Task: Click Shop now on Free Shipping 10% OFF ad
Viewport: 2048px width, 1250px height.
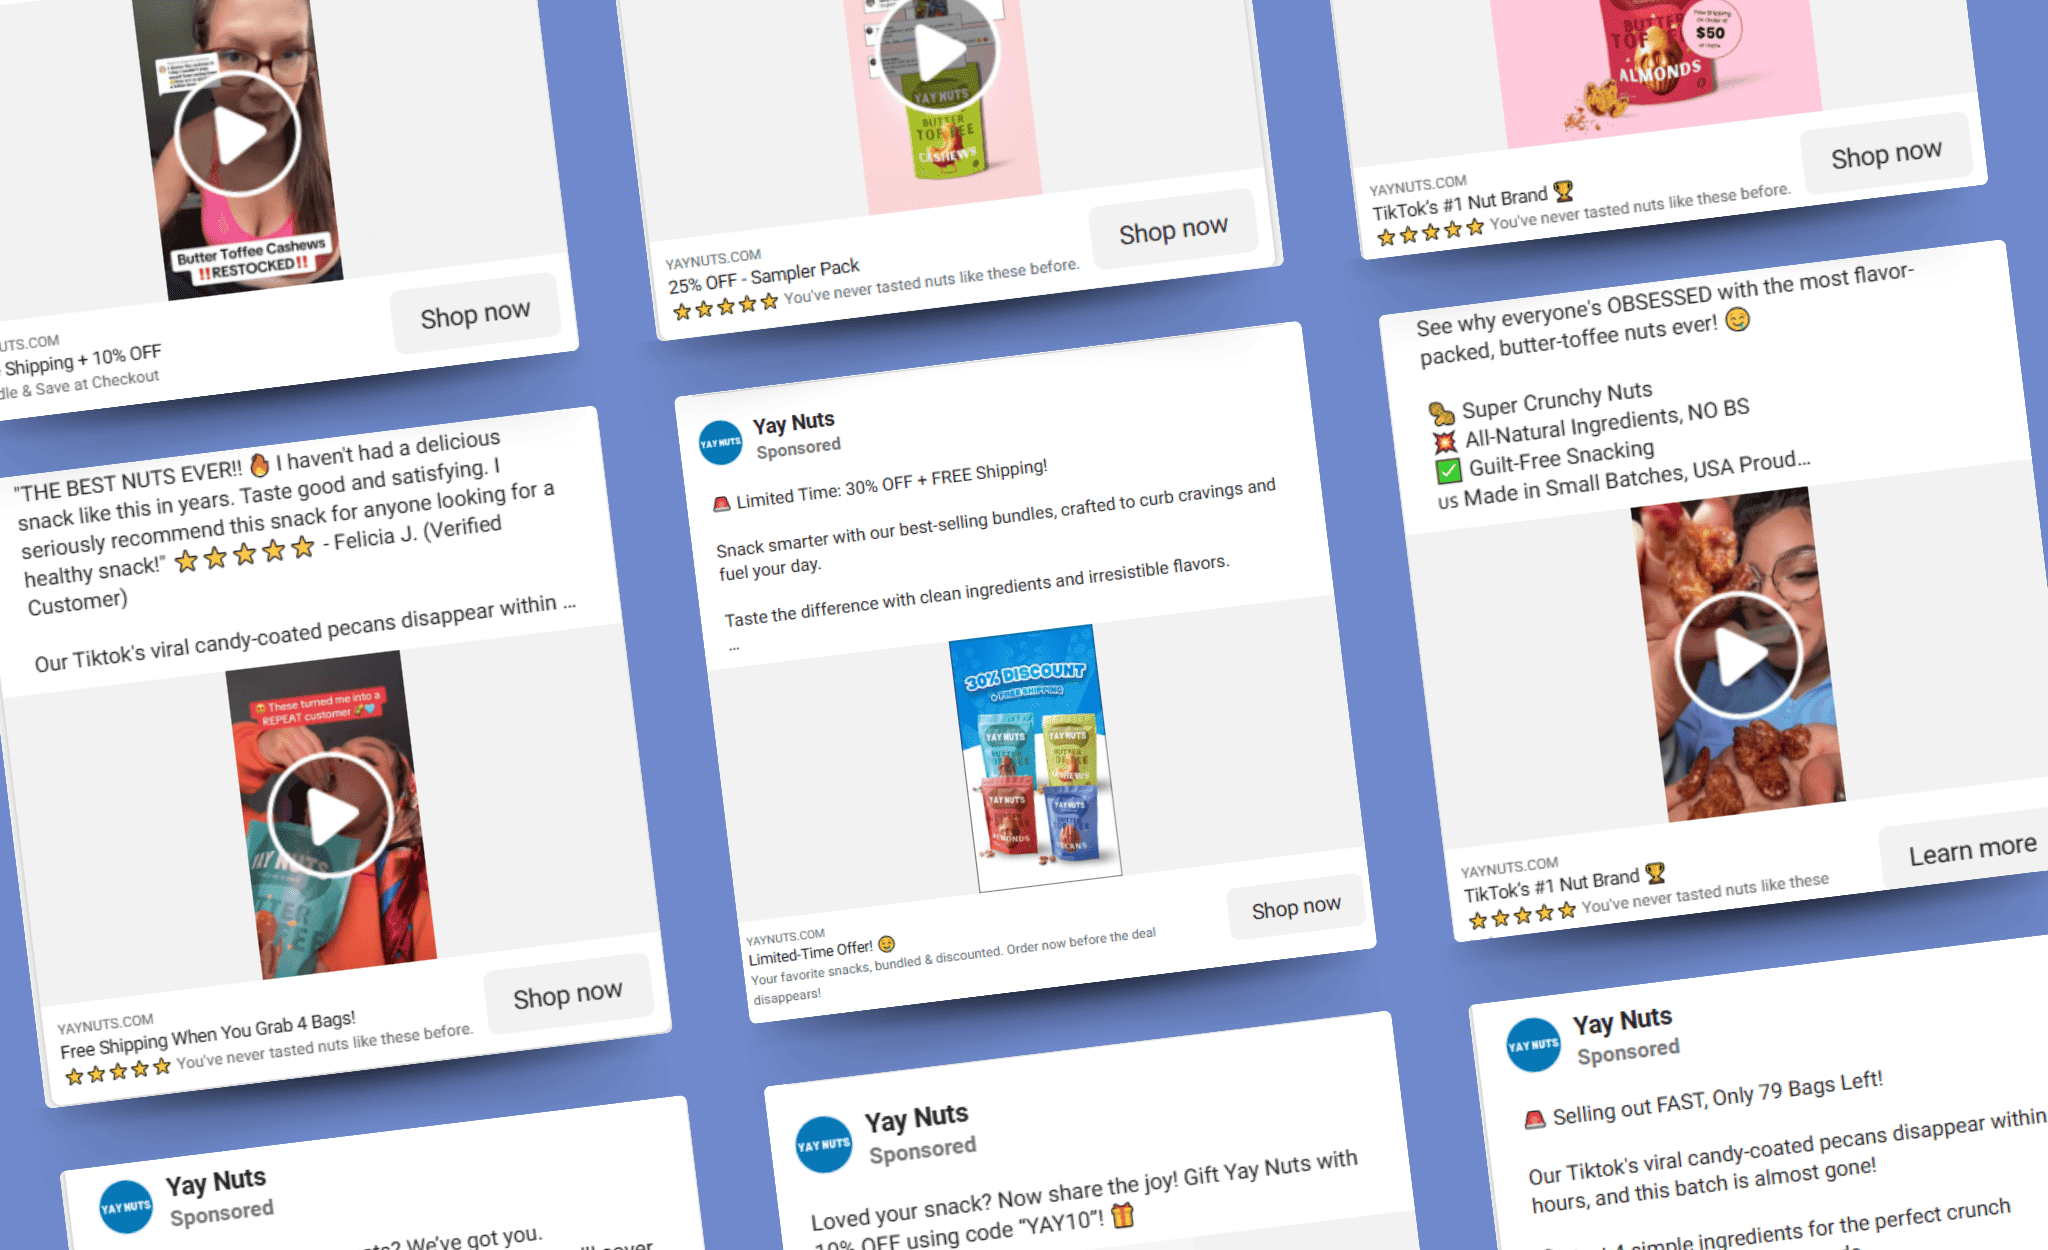Action: (475, 315)
